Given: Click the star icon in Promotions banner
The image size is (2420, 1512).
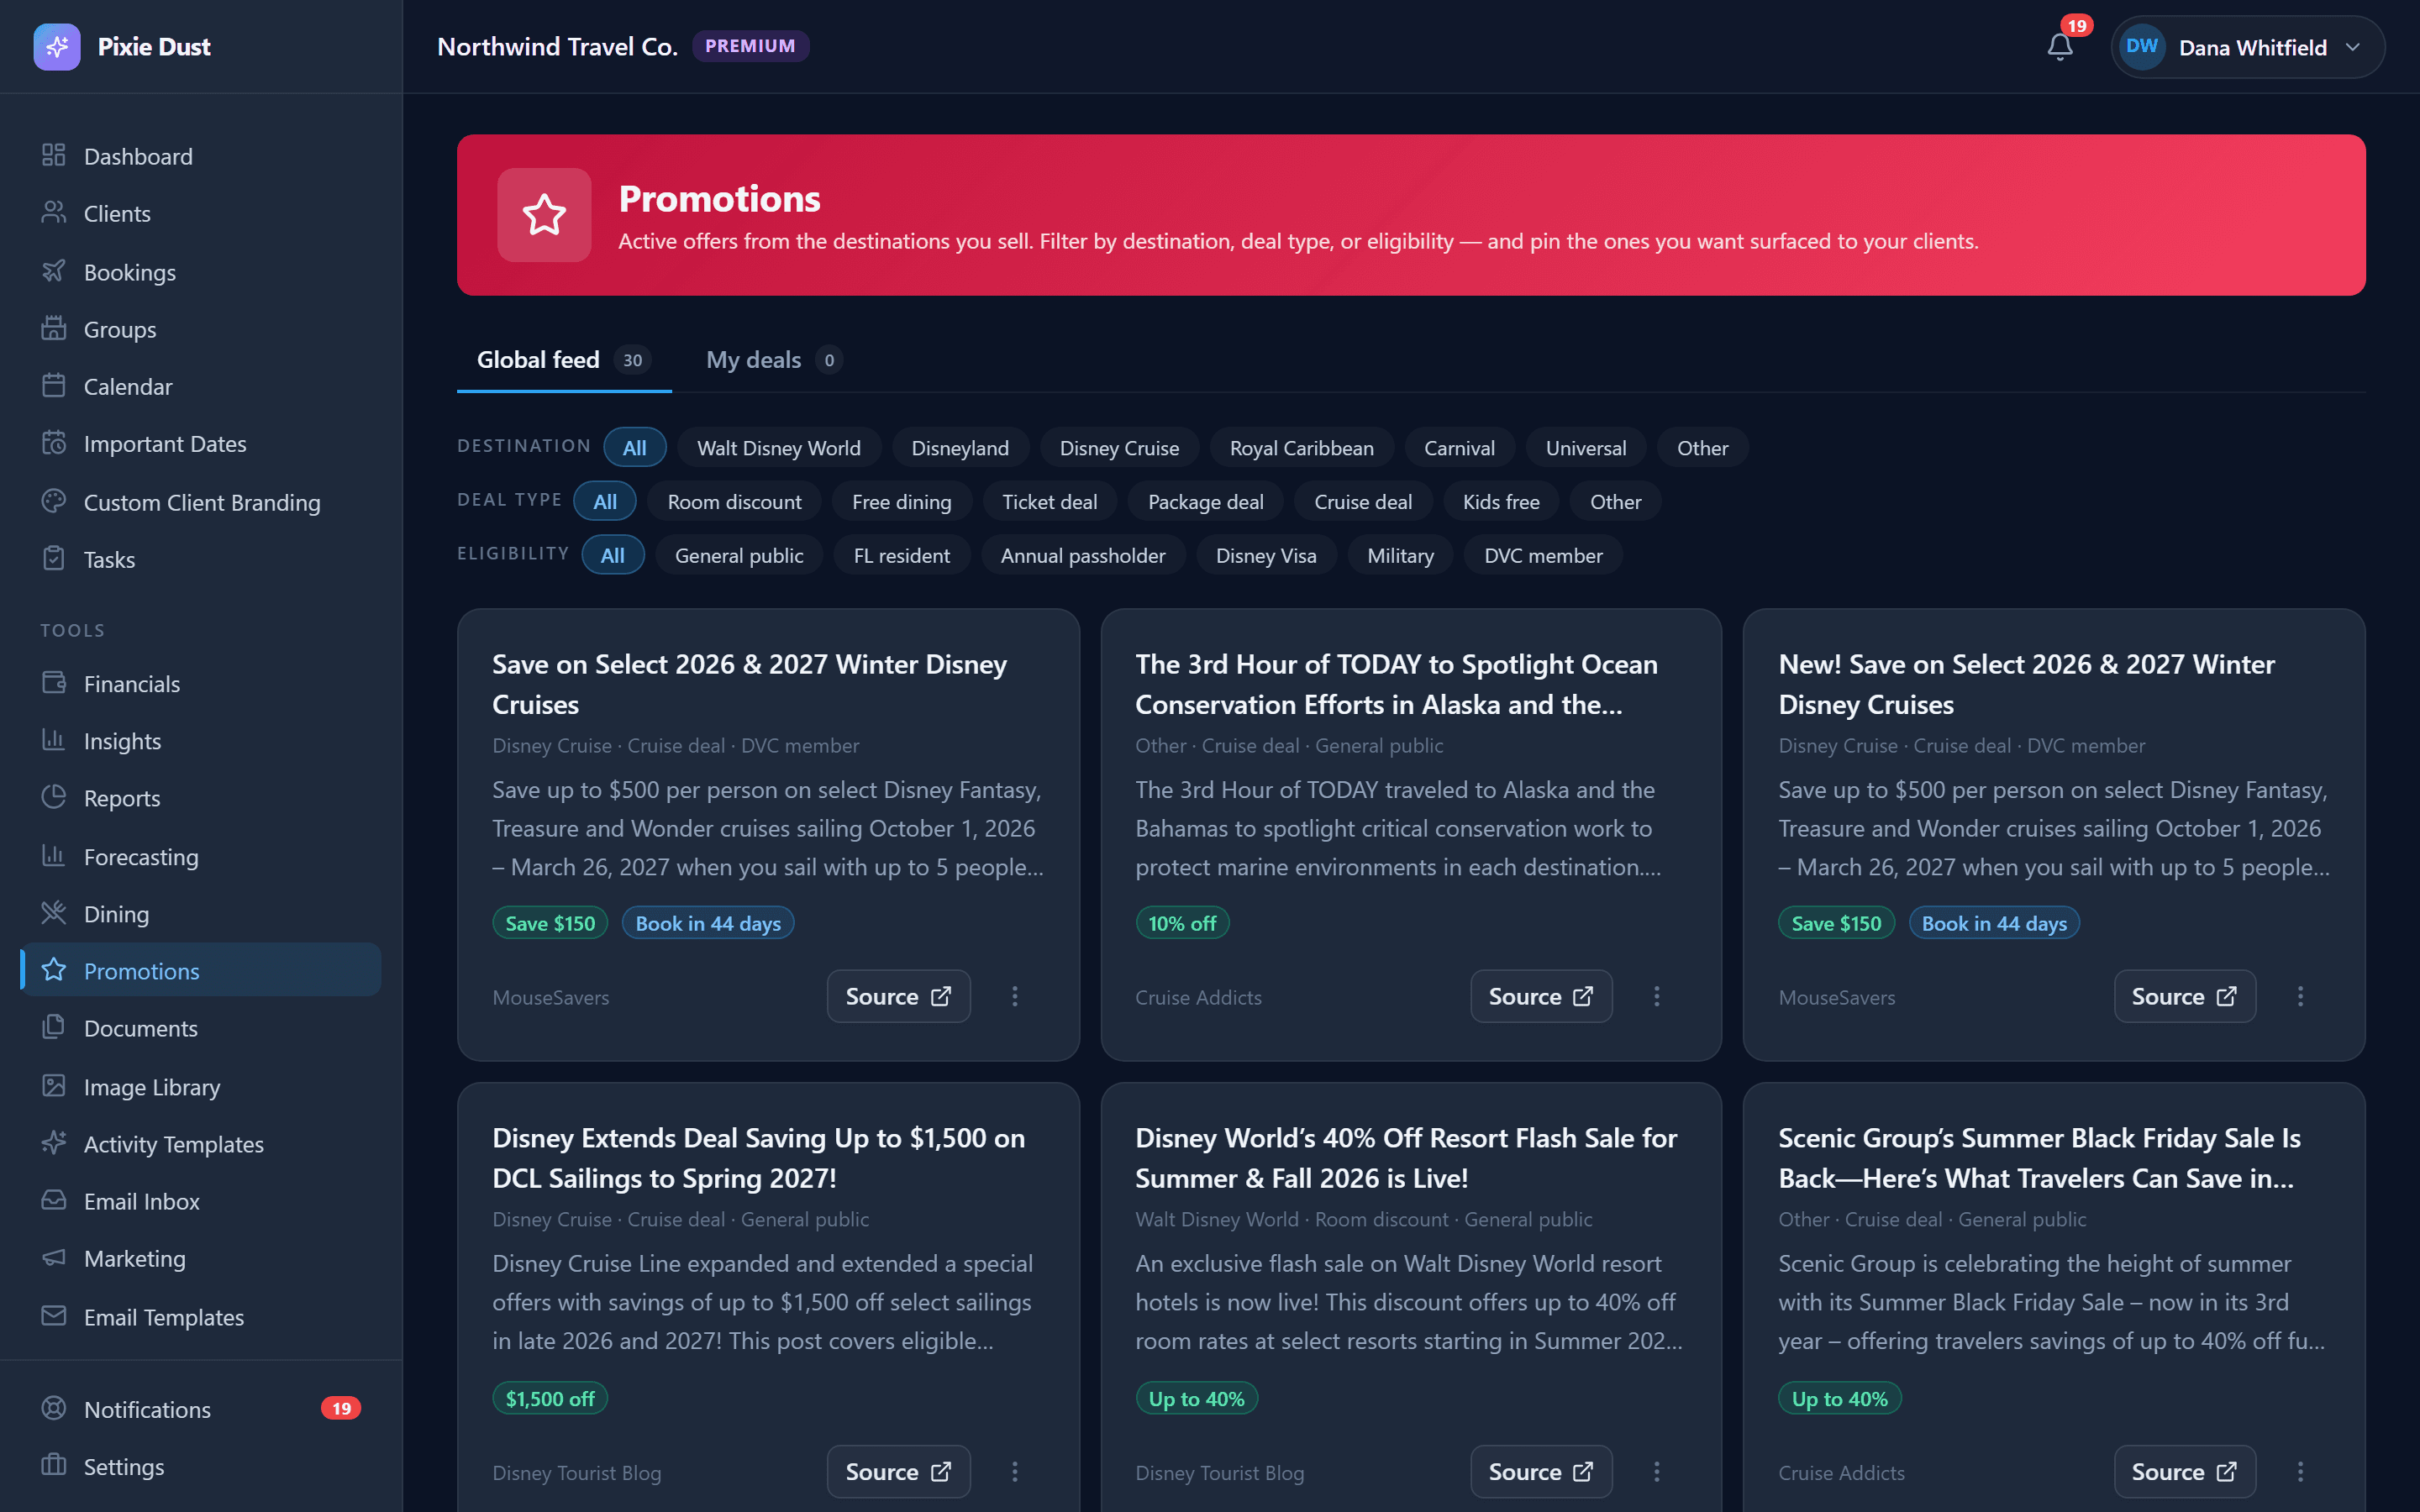Looking at the screenshot, I should pos(544,215).
